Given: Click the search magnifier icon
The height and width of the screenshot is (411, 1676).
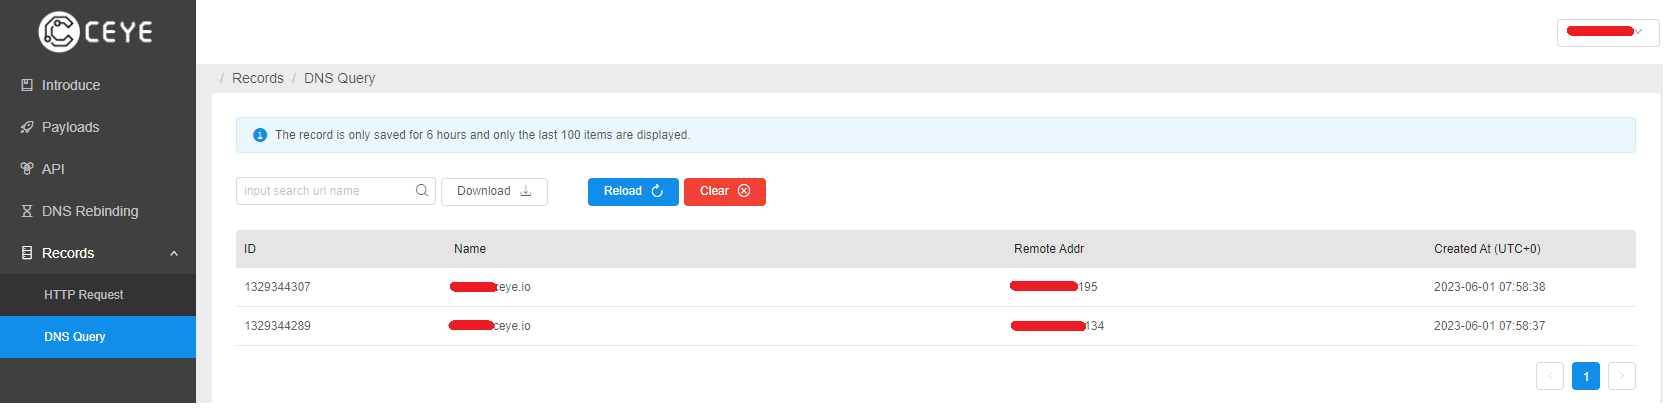Looking at the screenshot, I should tap(422, 191).
